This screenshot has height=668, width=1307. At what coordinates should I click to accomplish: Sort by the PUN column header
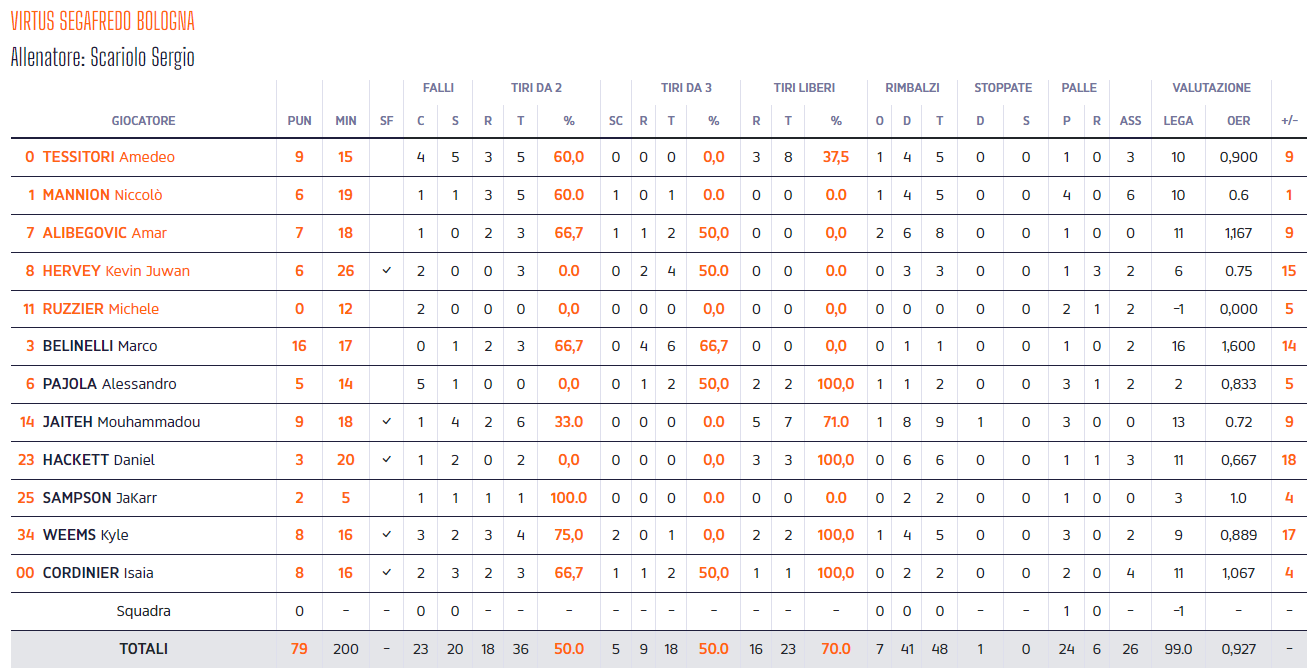tap(299, 121)
